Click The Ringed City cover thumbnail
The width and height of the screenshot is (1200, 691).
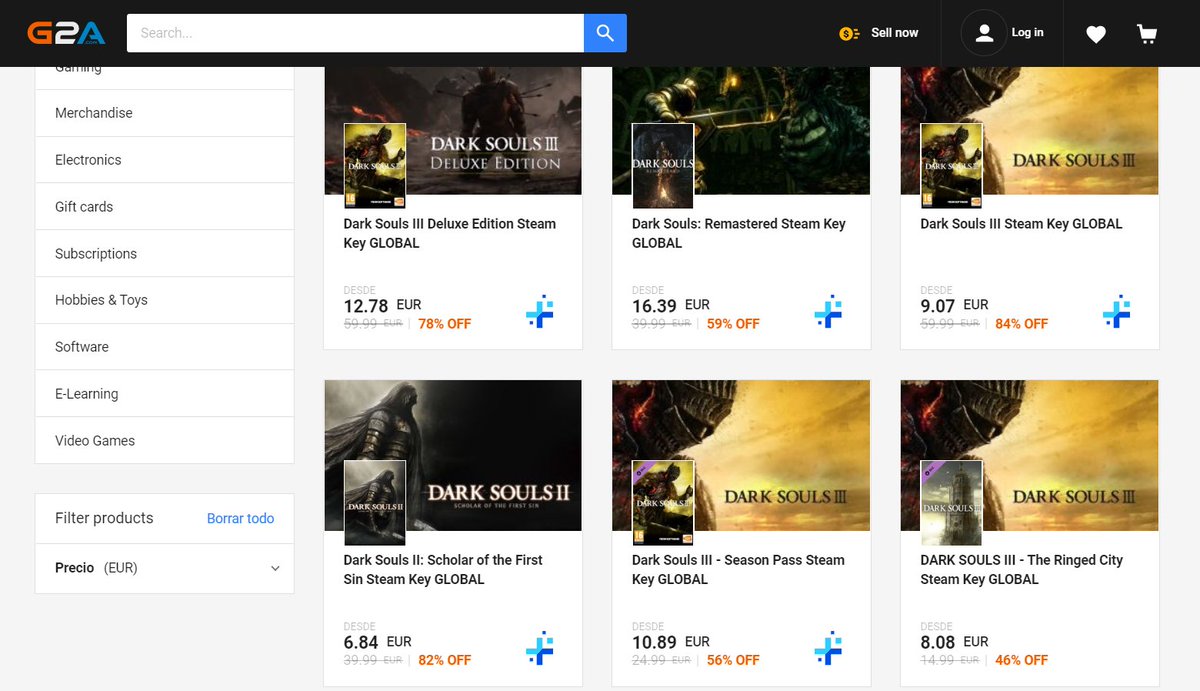click(x=951, y=502)
